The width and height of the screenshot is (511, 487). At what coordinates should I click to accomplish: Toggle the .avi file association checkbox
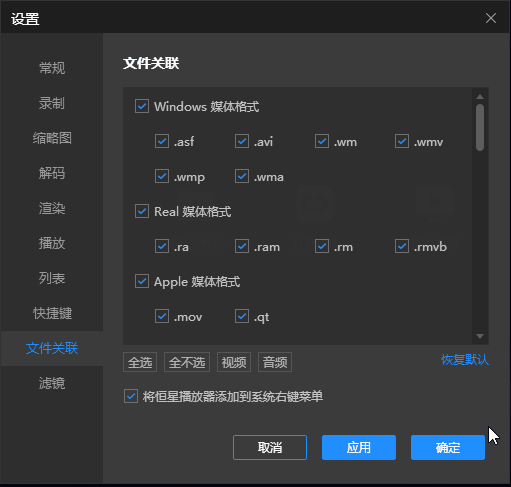pyautogui.click(x=242, y=141)
